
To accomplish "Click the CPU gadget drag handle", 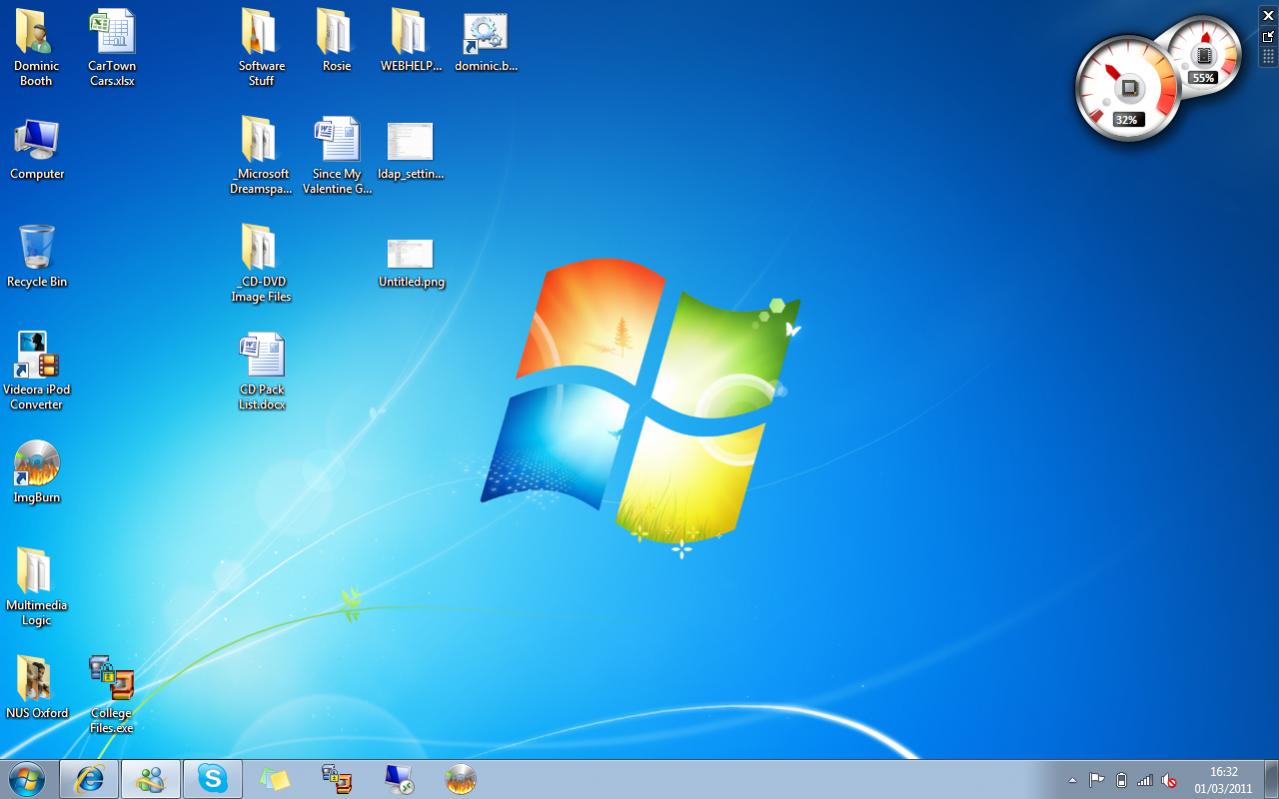I will pyautogui.click(x=1269, y=56).
